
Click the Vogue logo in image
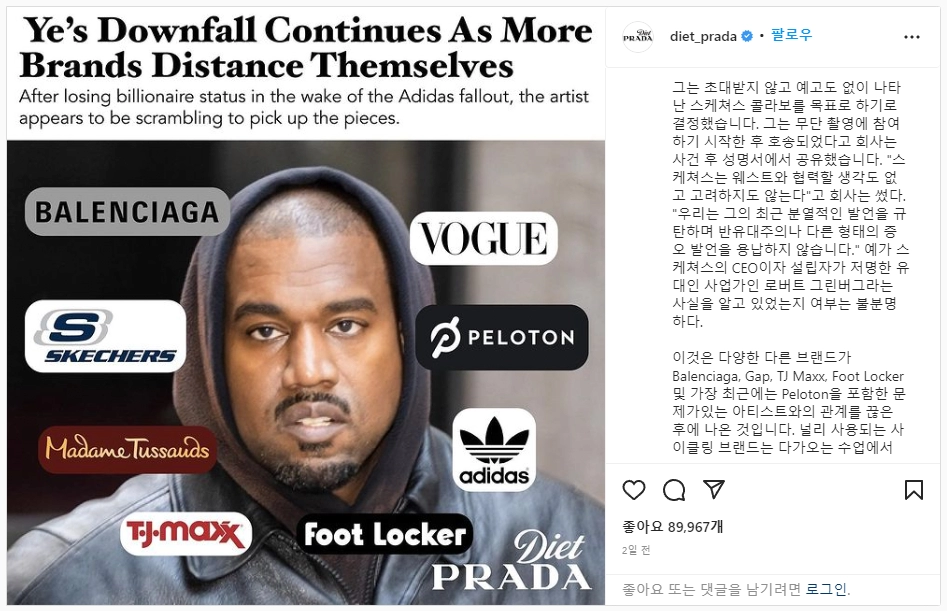[x=483, y=238]
